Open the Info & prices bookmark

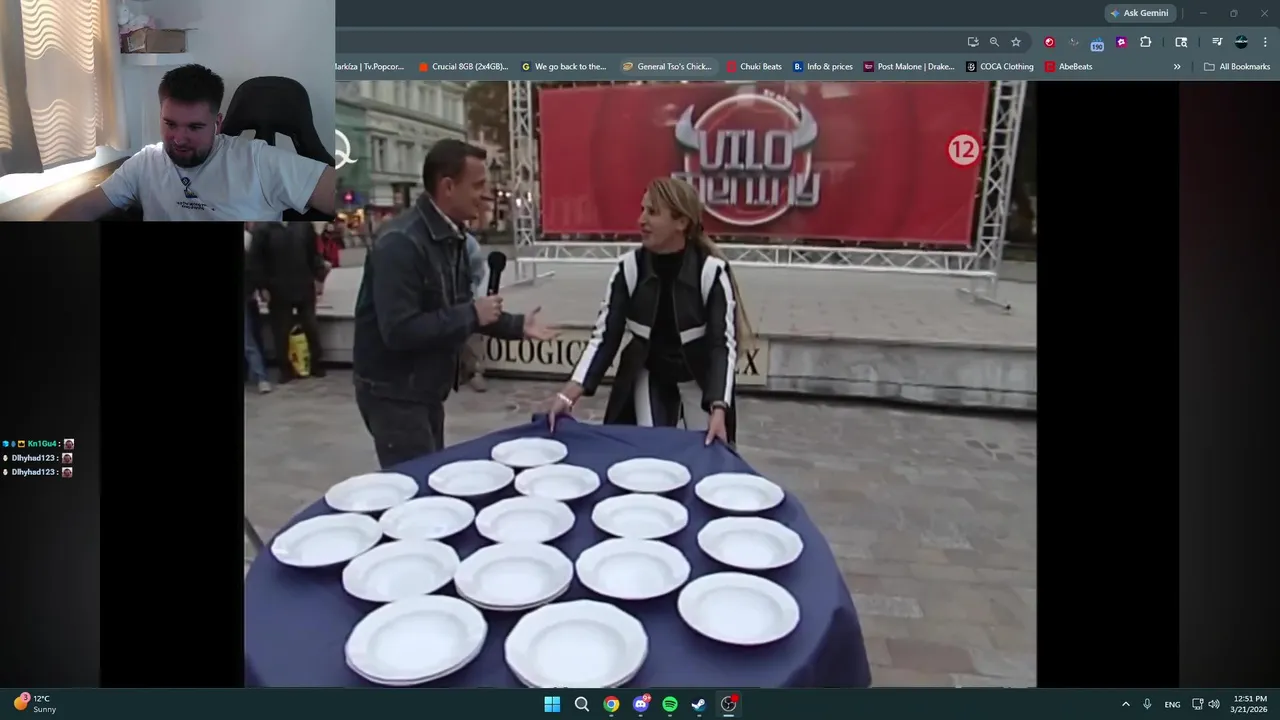pos(823,67)
